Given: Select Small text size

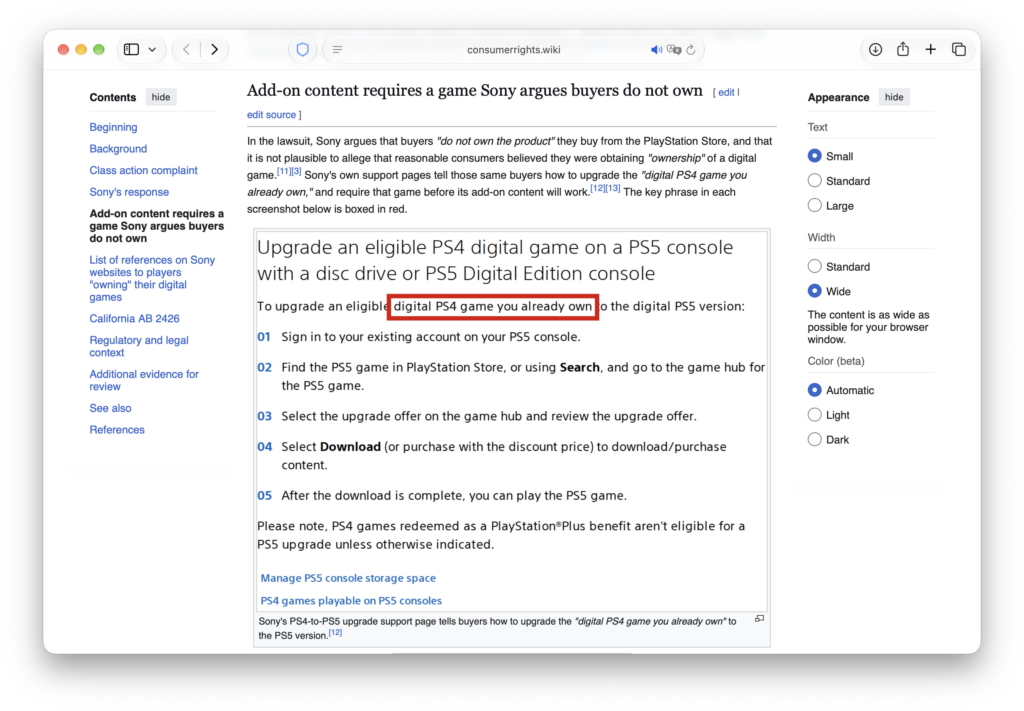Looking at the screenshot, I should [x=814, y=156].
